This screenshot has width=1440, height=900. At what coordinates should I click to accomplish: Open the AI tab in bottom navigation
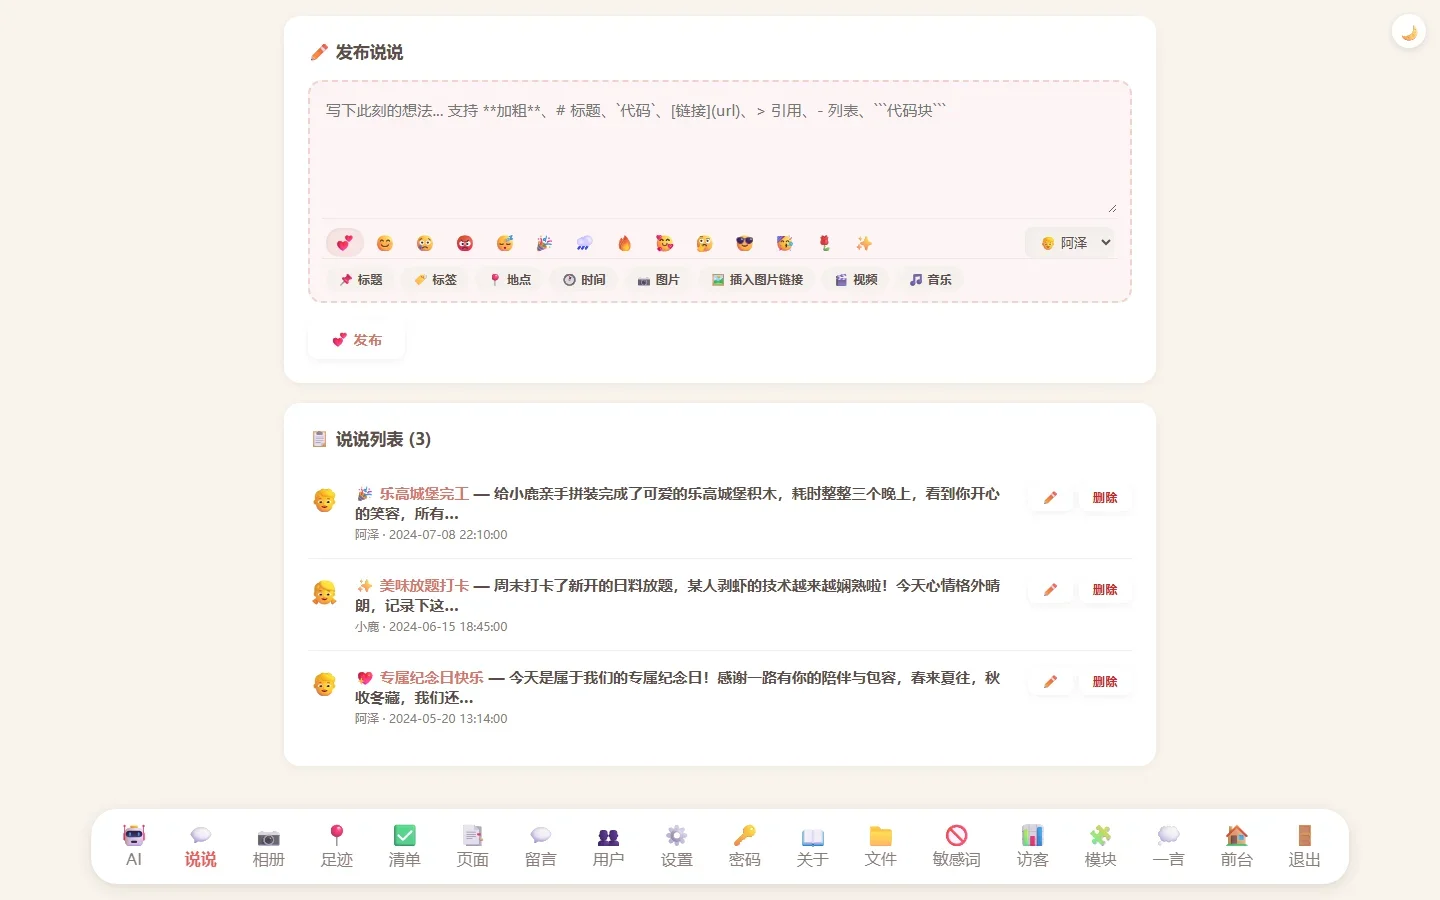click(134, 846)
